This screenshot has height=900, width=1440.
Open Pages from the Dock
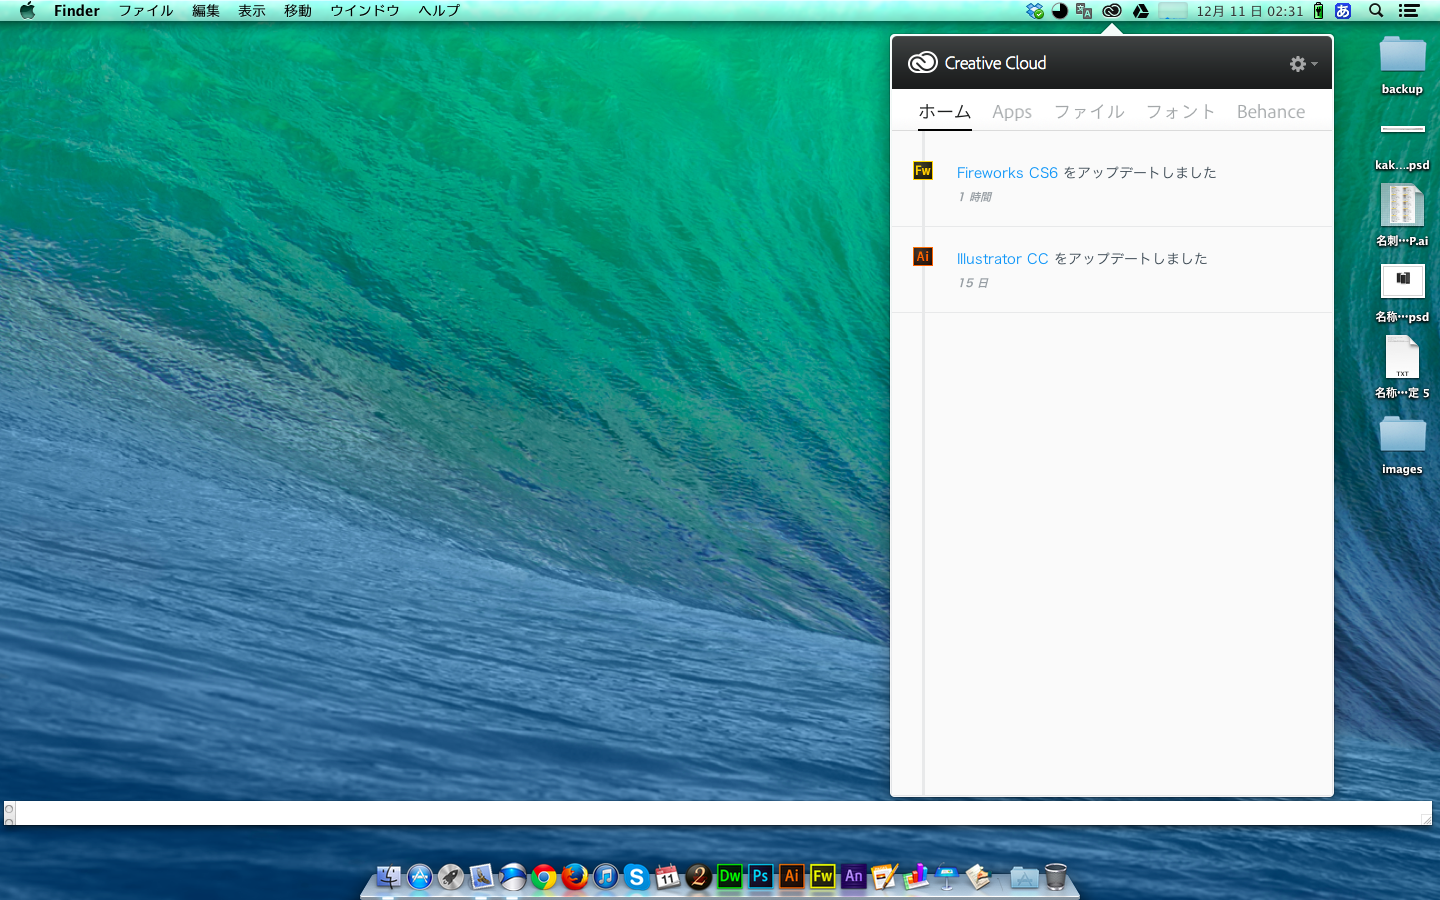(885, 877)
